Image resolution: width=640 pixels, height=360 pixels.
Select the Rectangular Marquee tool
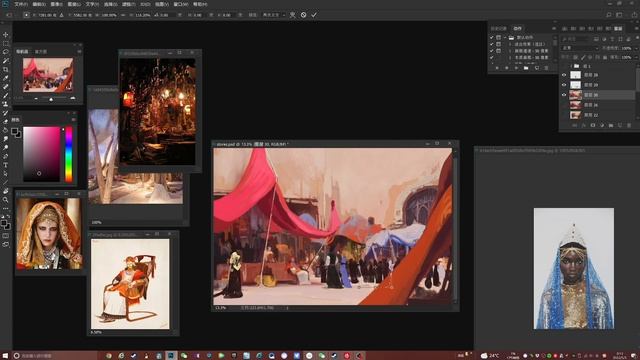coord(6,43)
